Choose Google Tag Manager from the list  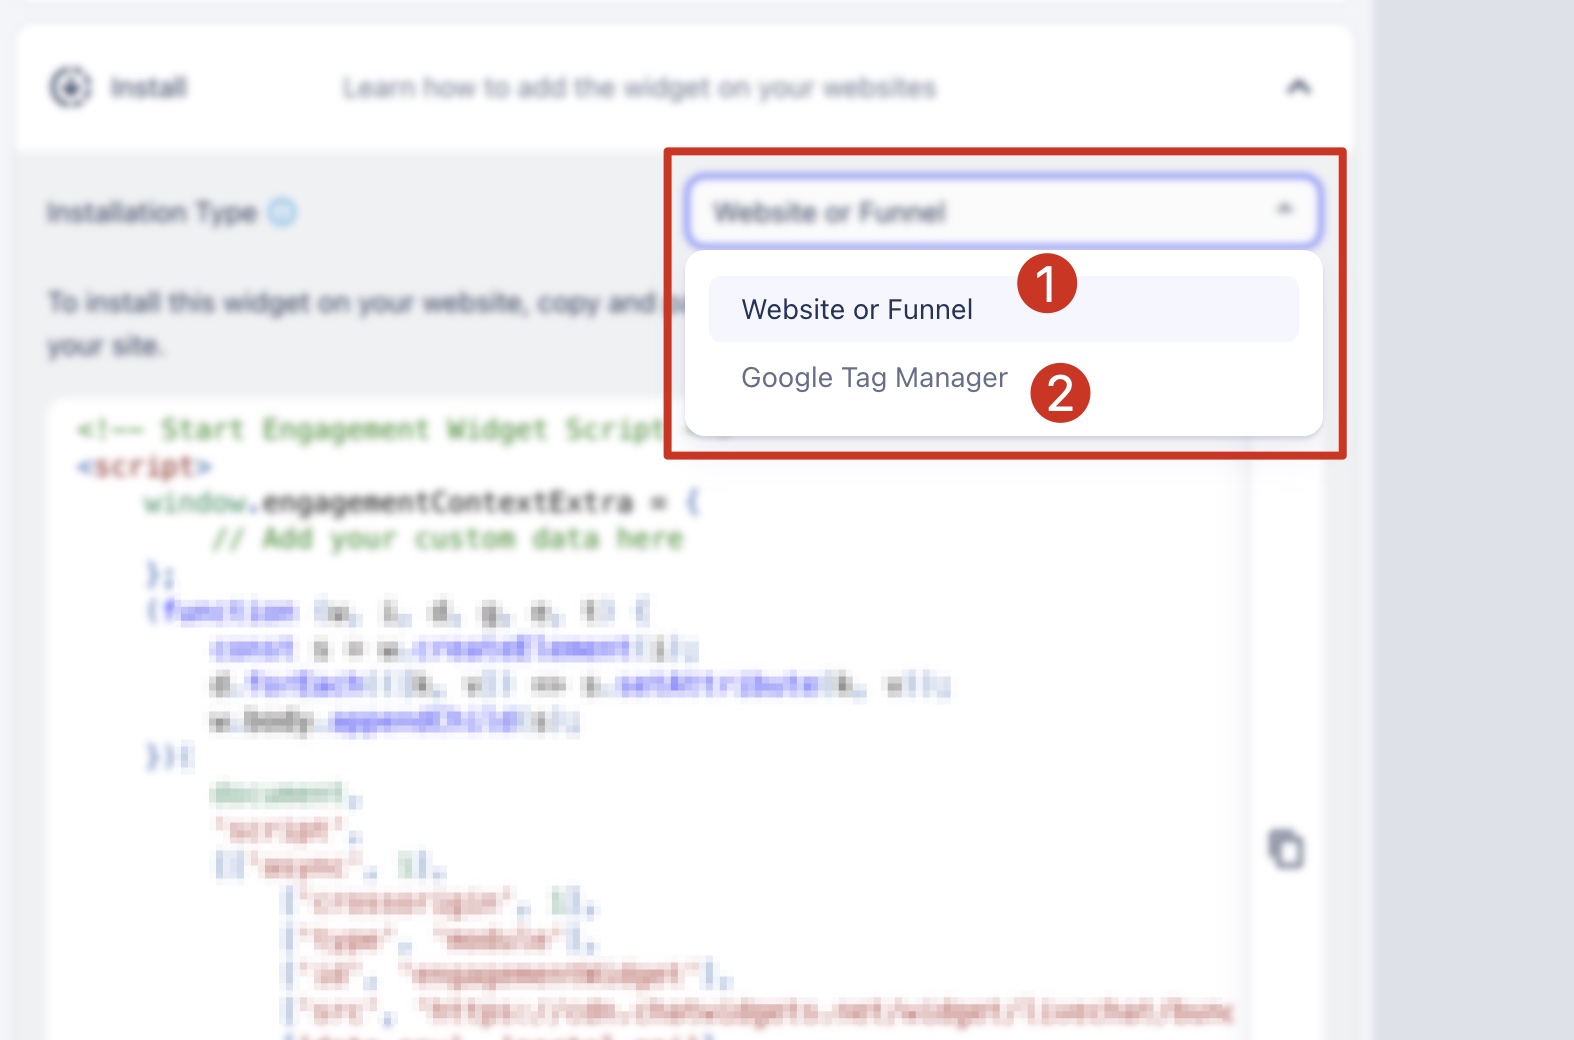point(874,378)
